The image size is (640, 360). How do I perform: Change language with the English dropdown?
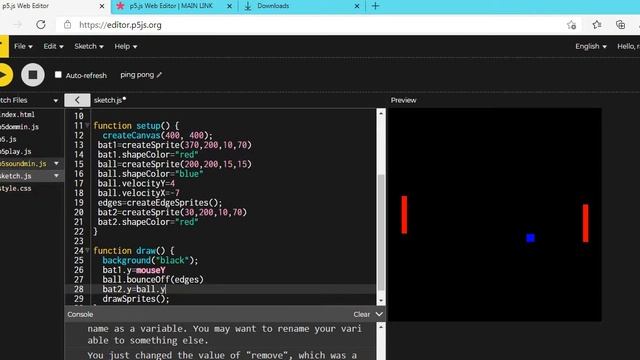click(591, 47)
